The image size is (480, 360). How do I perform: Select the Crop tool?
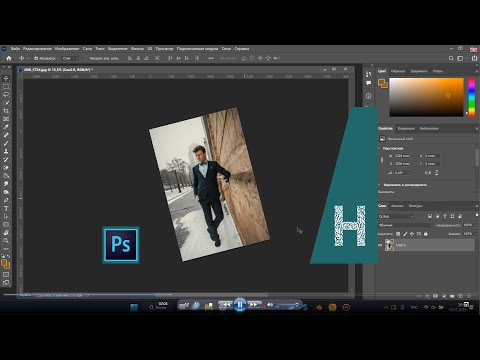tap(6, 111)
